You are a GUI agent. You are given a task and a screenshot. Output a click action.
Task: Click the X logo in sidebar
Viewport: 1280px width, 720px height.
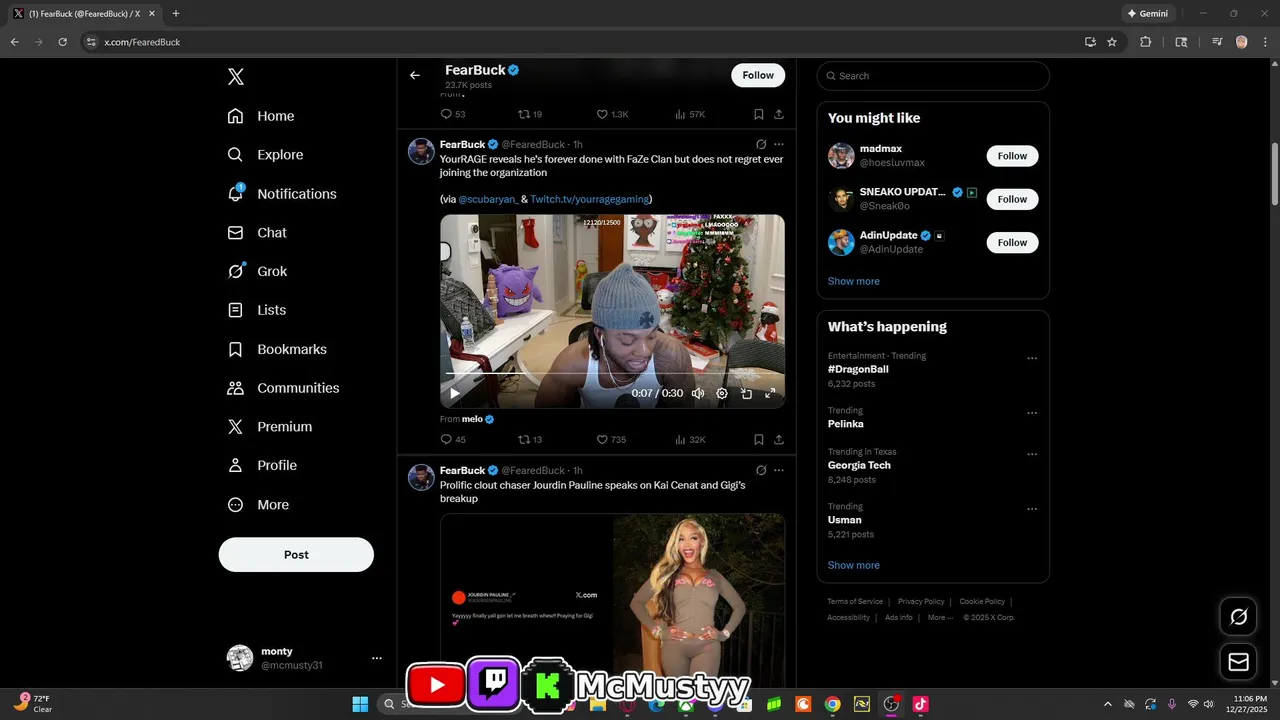[236, 77]
